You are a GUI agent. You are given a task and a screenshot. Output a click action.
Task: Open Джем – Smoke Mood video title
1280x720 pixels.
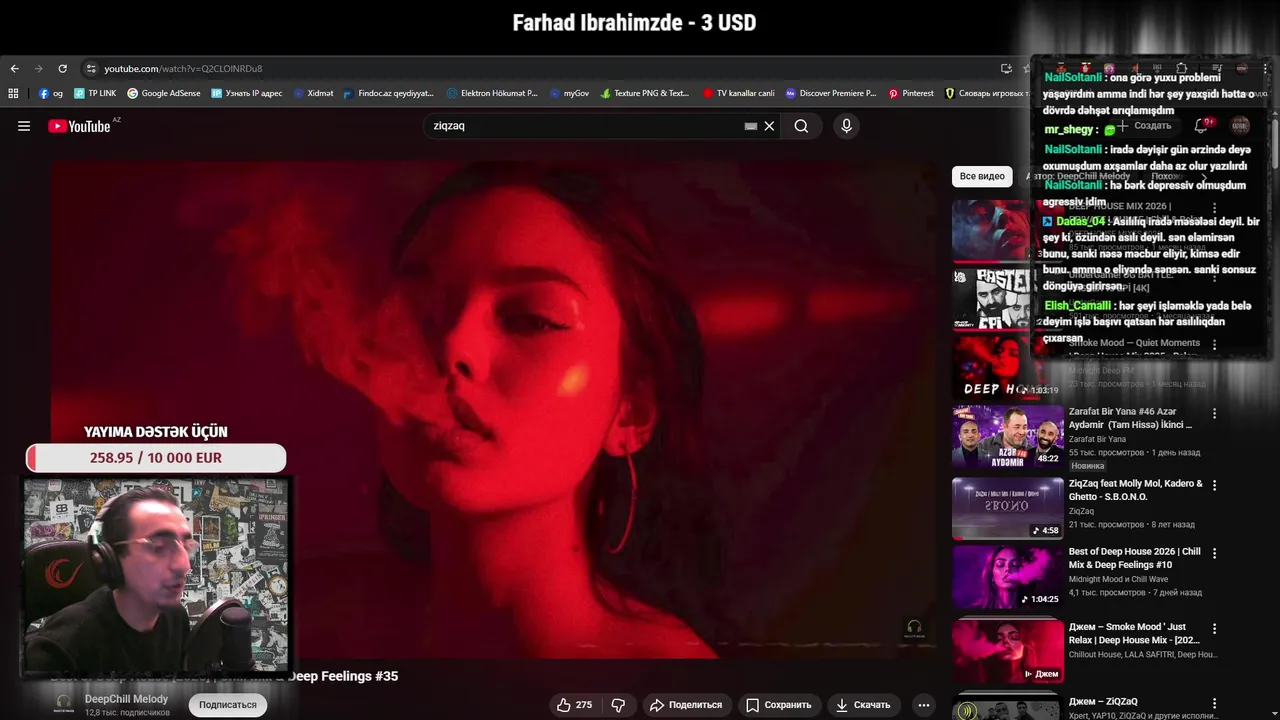coord(1133,633)
